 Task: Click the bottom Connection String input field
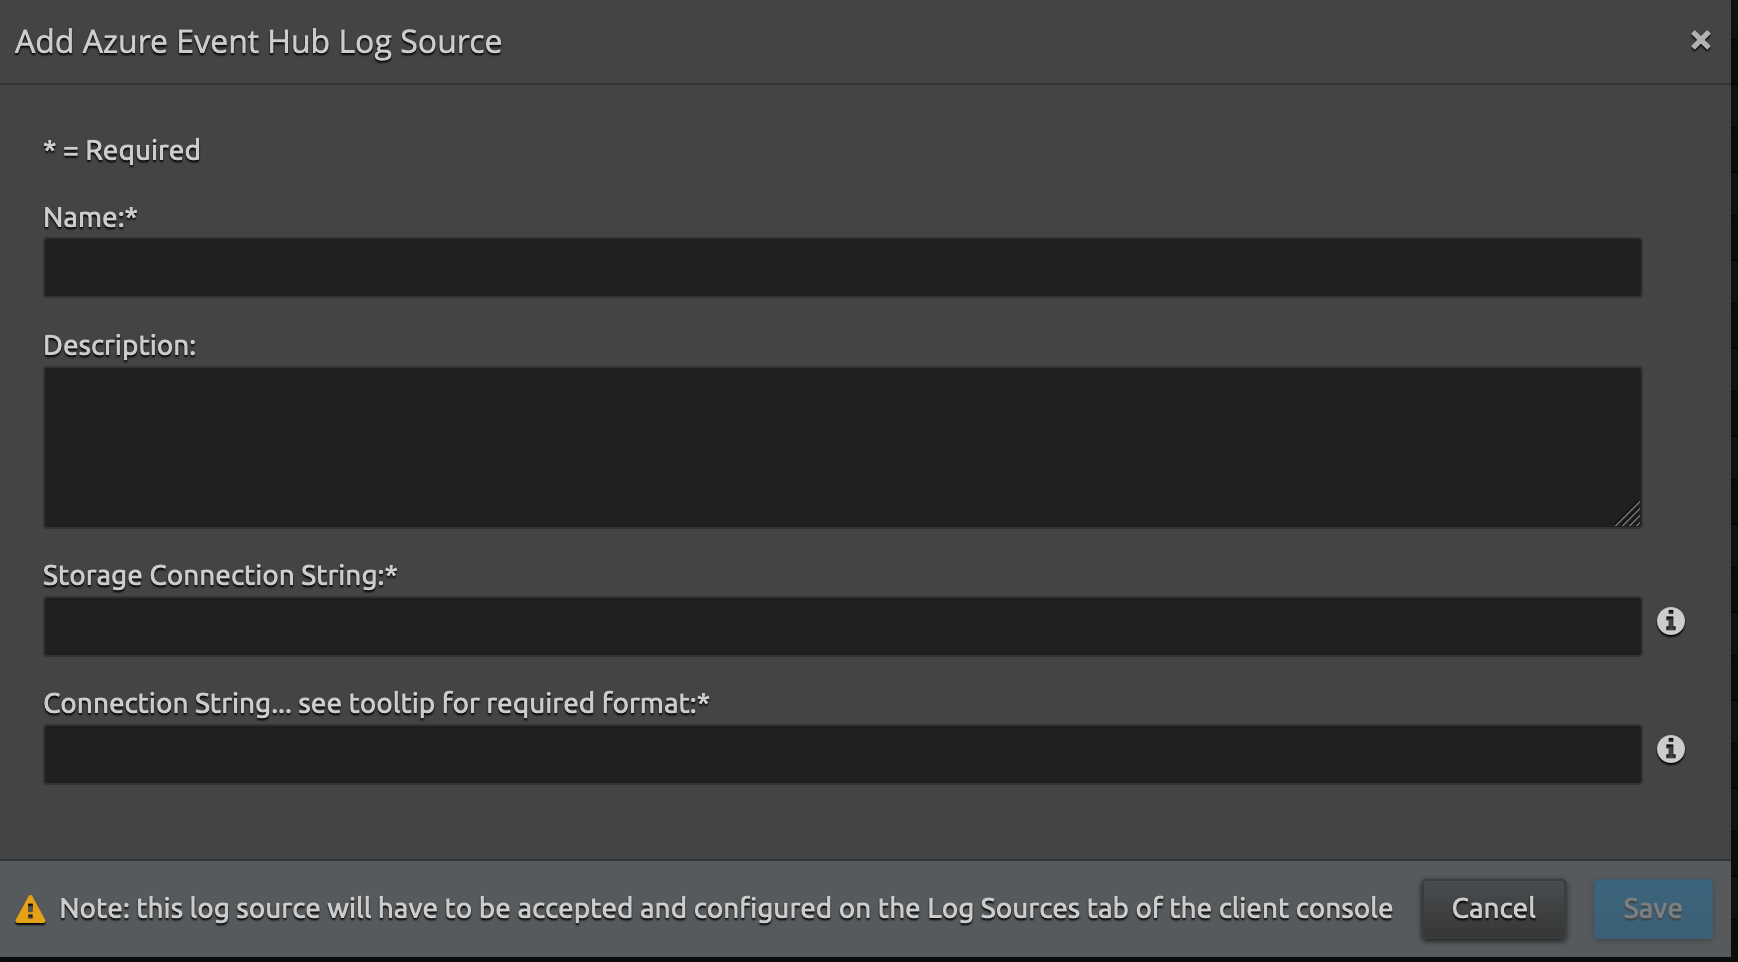842,755
